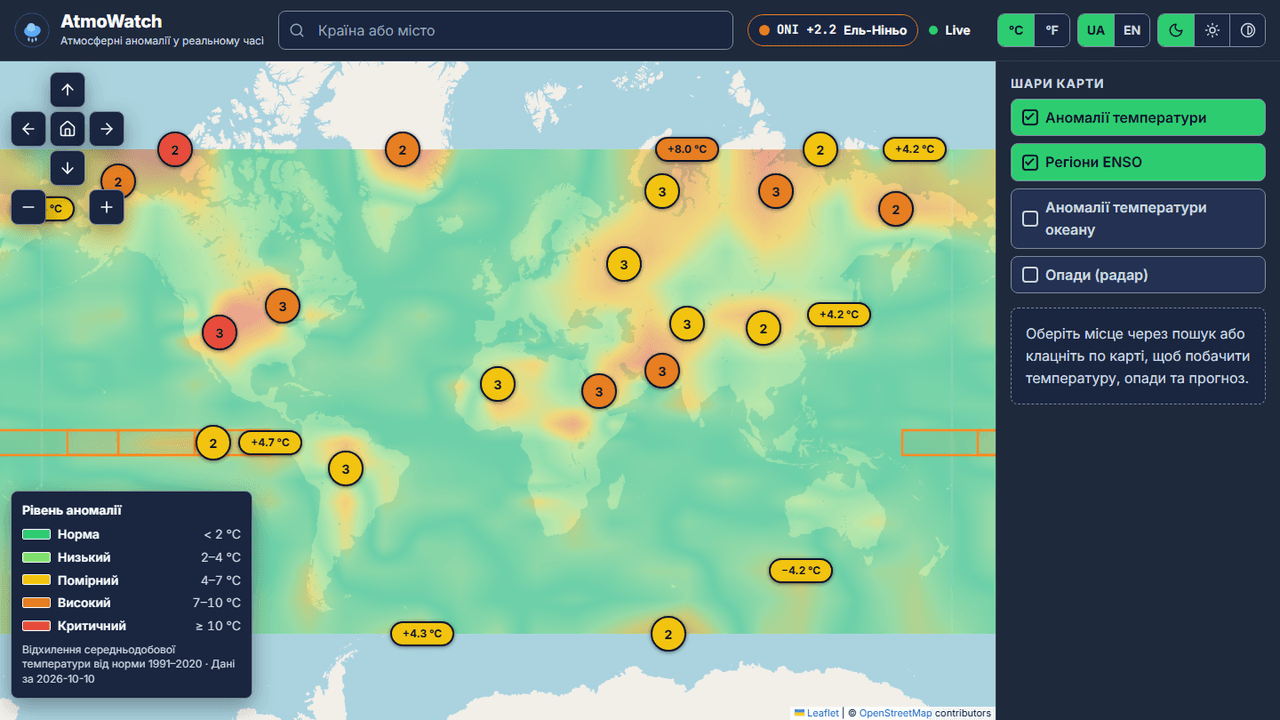This screenshot has height=720, width=1280.
Task: Pan the map left with arrow button
Action: 28,129
